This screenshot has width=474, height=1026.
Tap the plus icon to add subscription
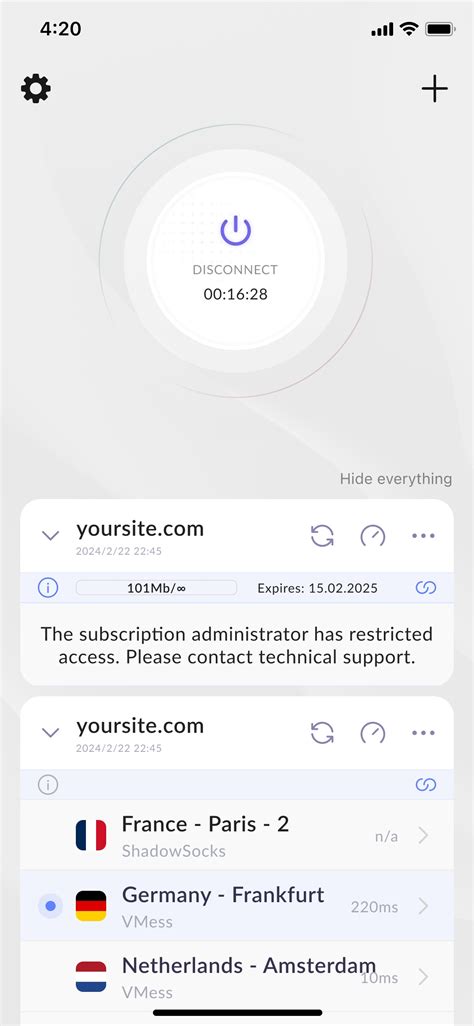tap(435, 88)
